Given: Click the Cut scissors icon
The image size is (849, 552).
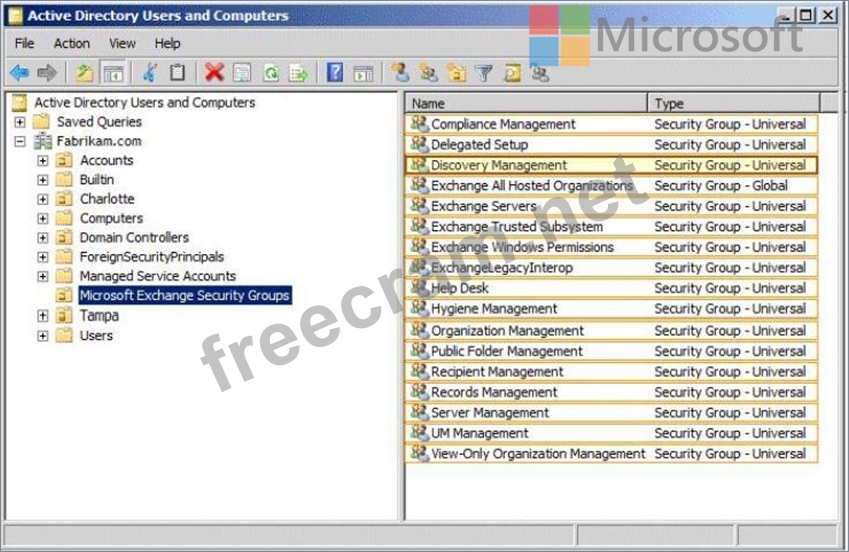Looking at the screenshot, I should tap(149, 73).
